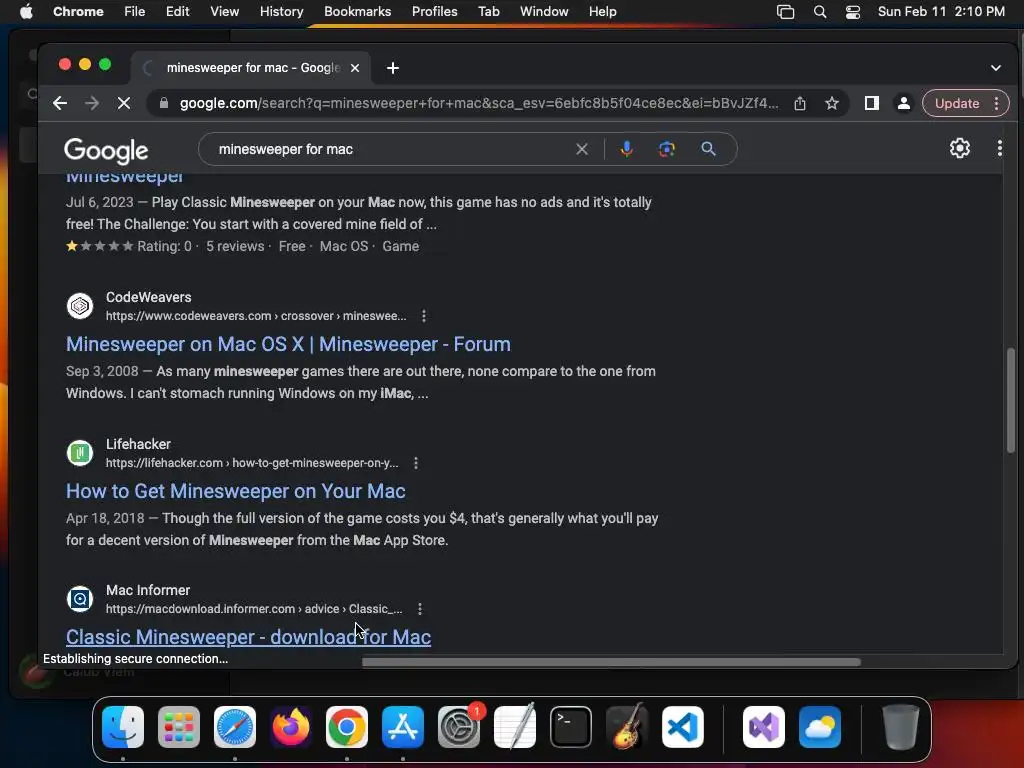The width and height of the screenshot is (1024, 768).
Task: Open a new tab with the plus icon
Action: (392, 68)
